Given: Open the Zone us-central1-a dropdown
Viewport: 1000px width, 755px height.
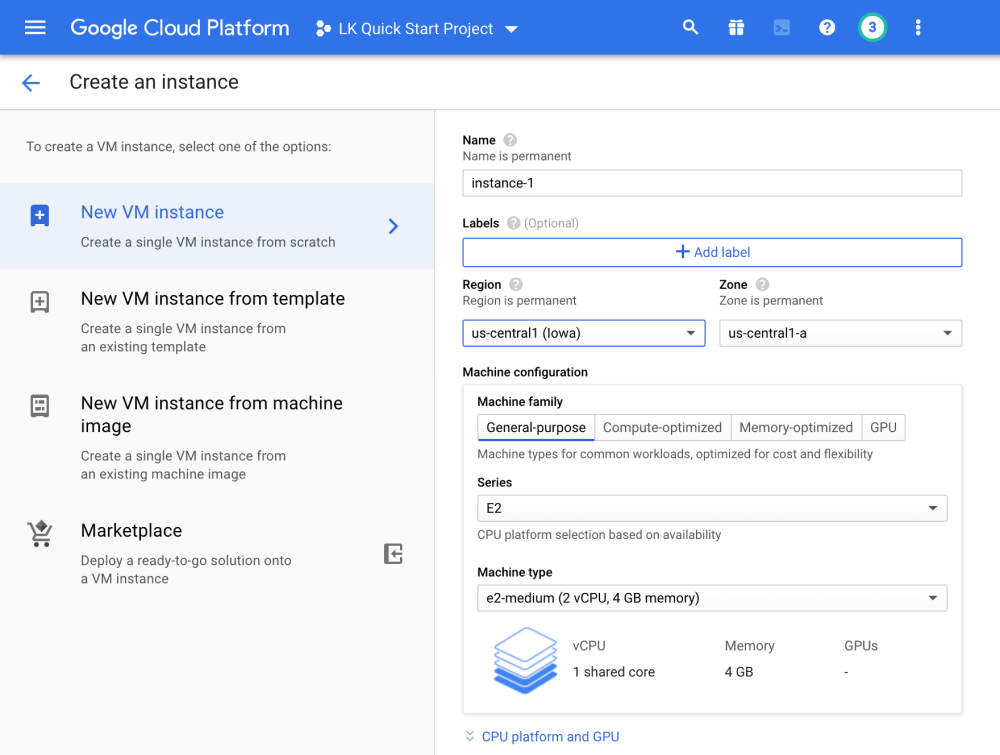Looking at the screenshot, I should click(x=840, y=333).
